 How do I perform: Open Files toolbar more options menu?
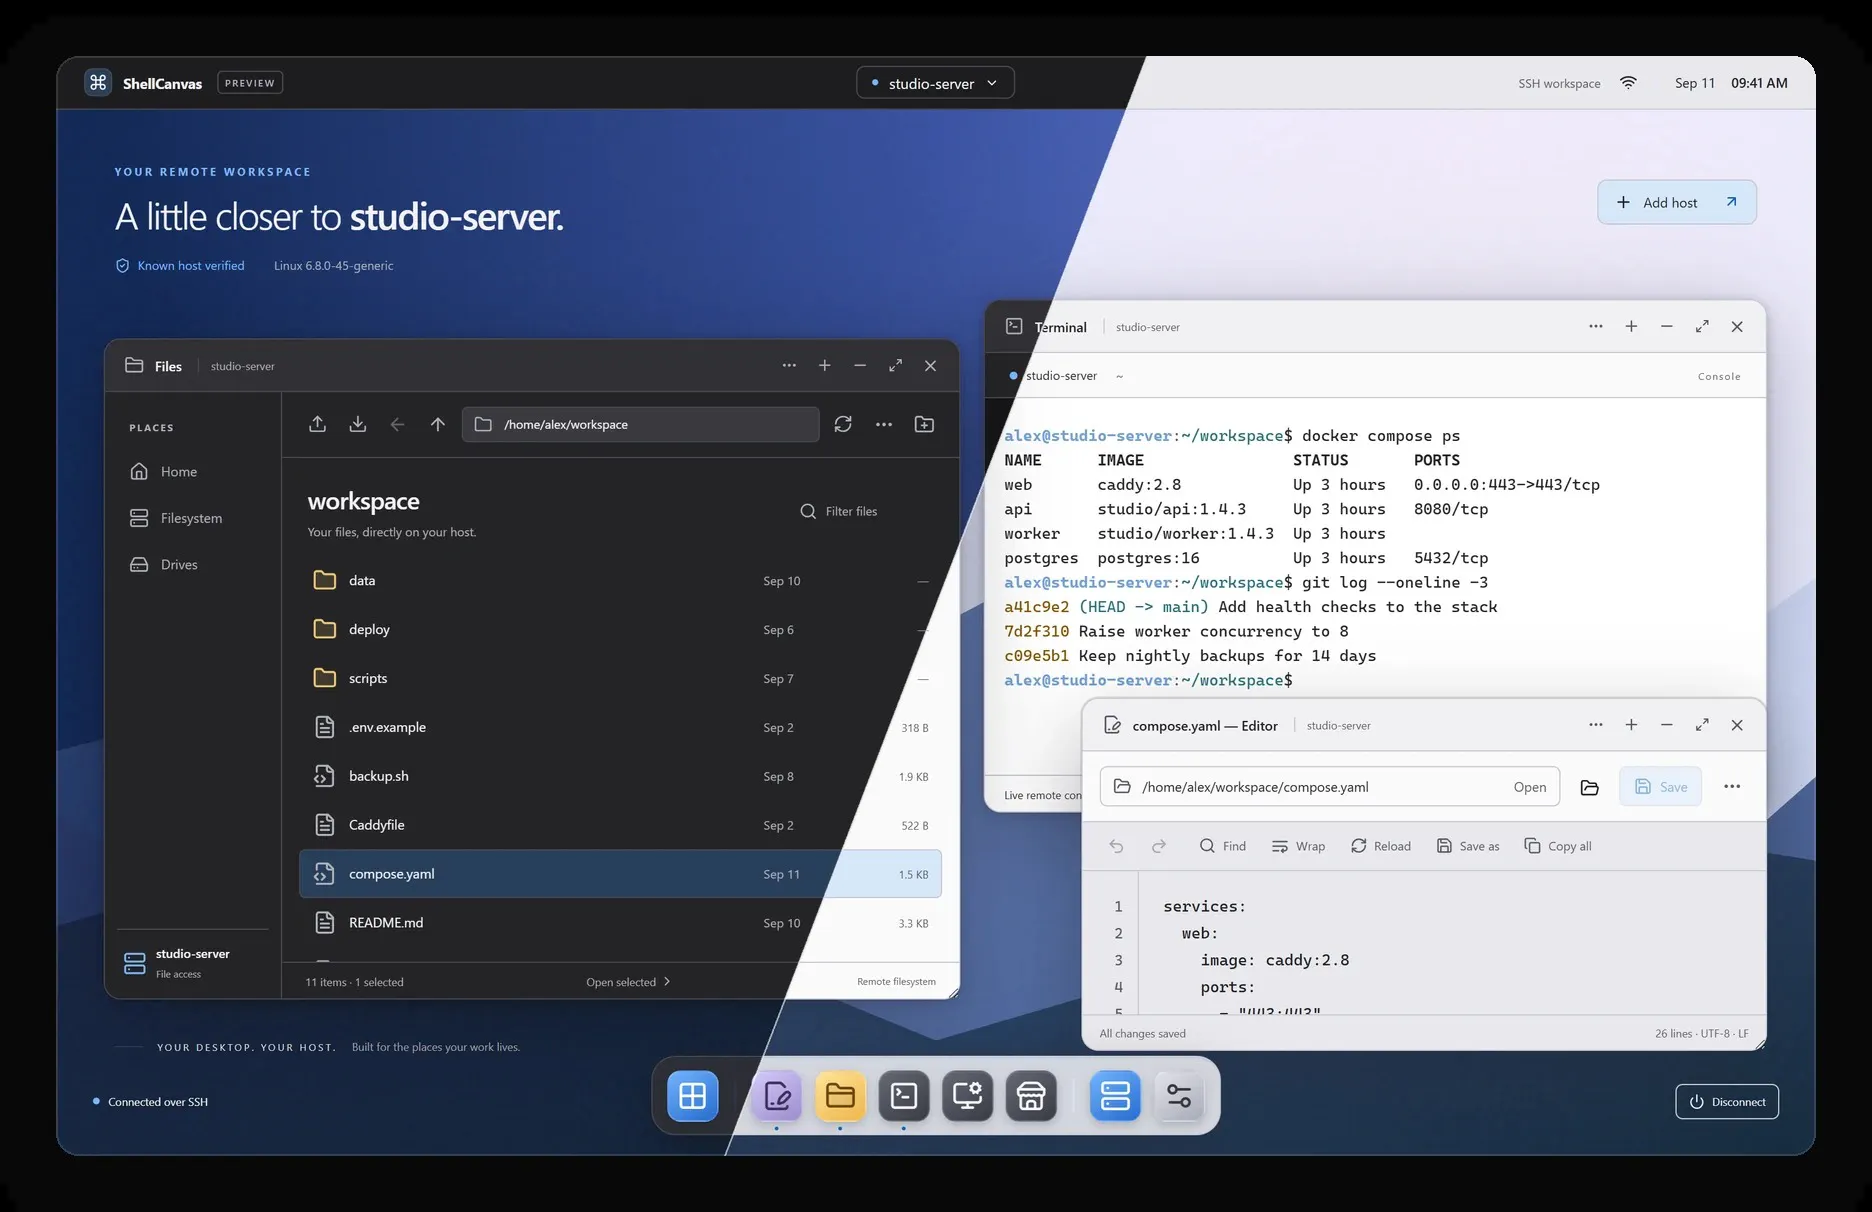(884, 424)
